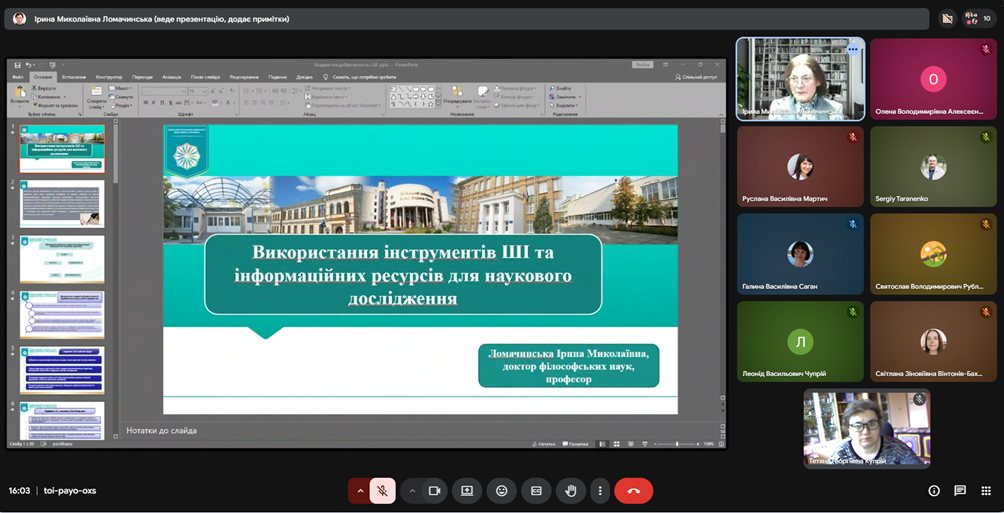Open the activities grid icon
1004x513 pixels.
986,491
